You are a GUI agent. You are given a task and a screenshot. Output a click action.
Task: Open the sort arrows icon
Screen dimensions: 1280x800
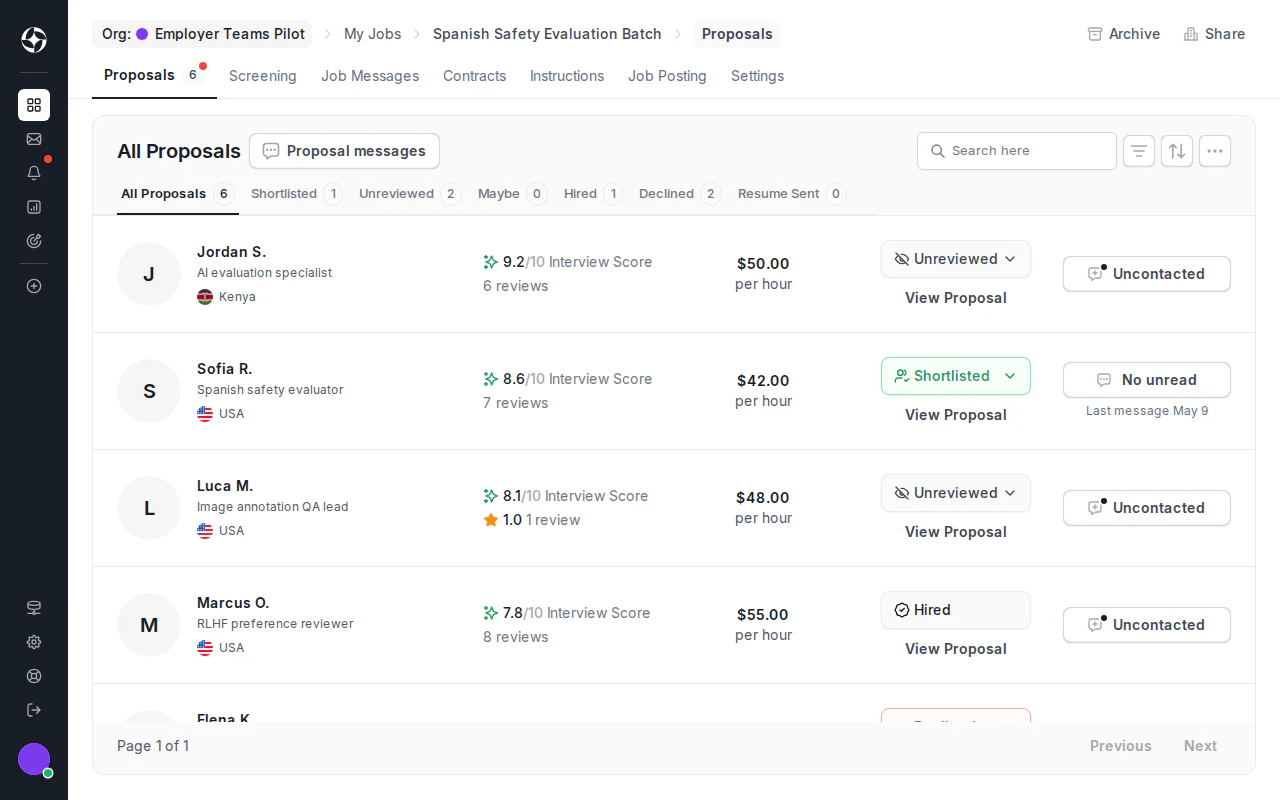pyautogui.click(x=1177, y=151)
